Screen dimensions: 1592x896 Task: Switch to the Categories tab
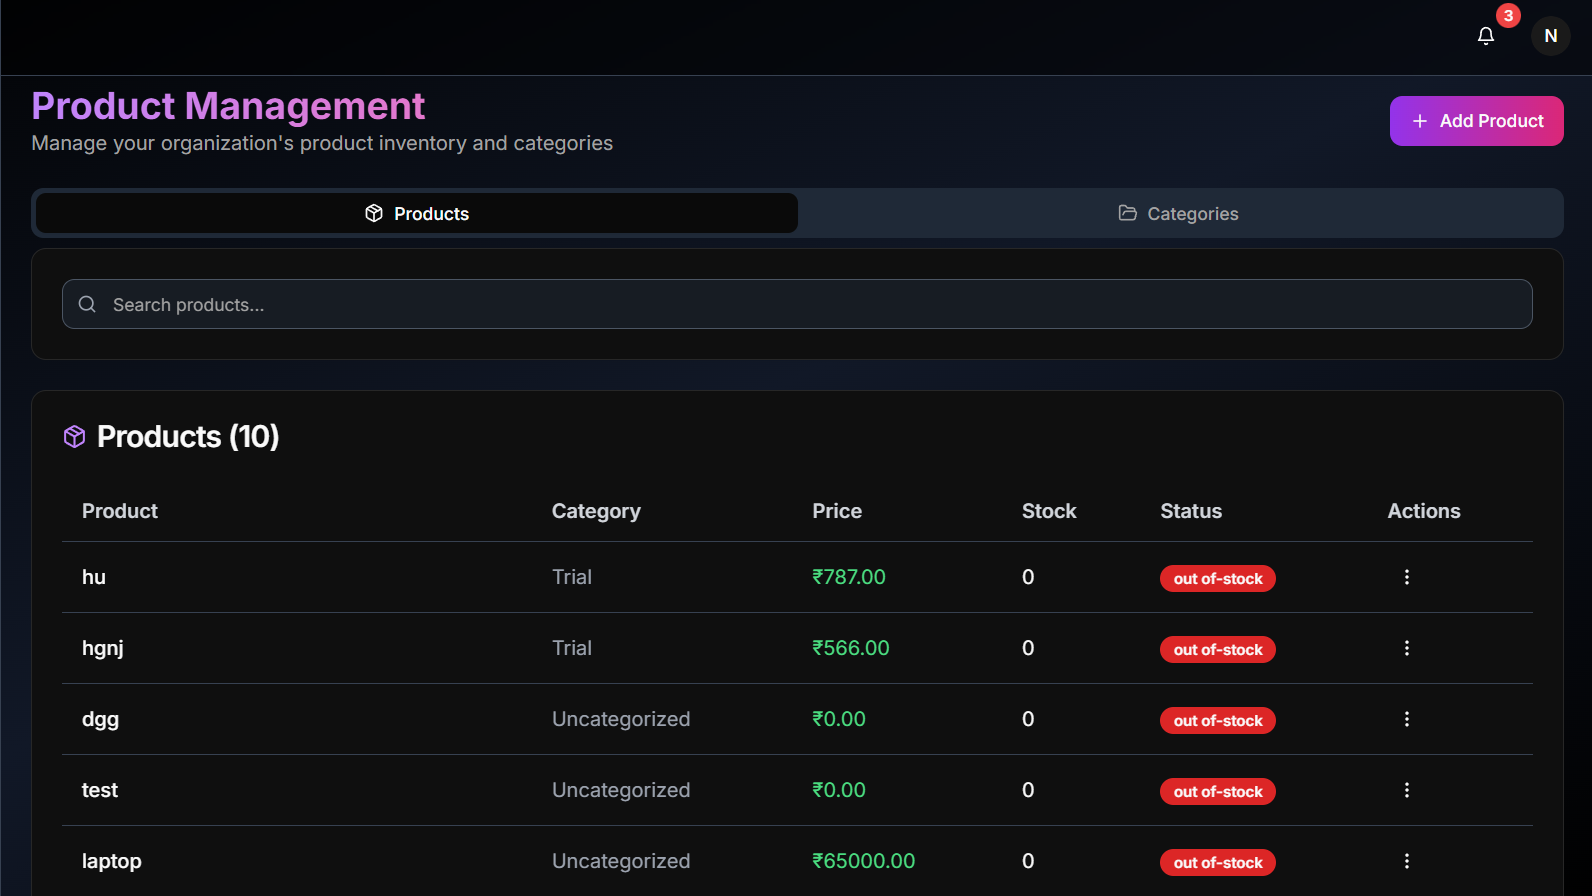[1179, 213]
